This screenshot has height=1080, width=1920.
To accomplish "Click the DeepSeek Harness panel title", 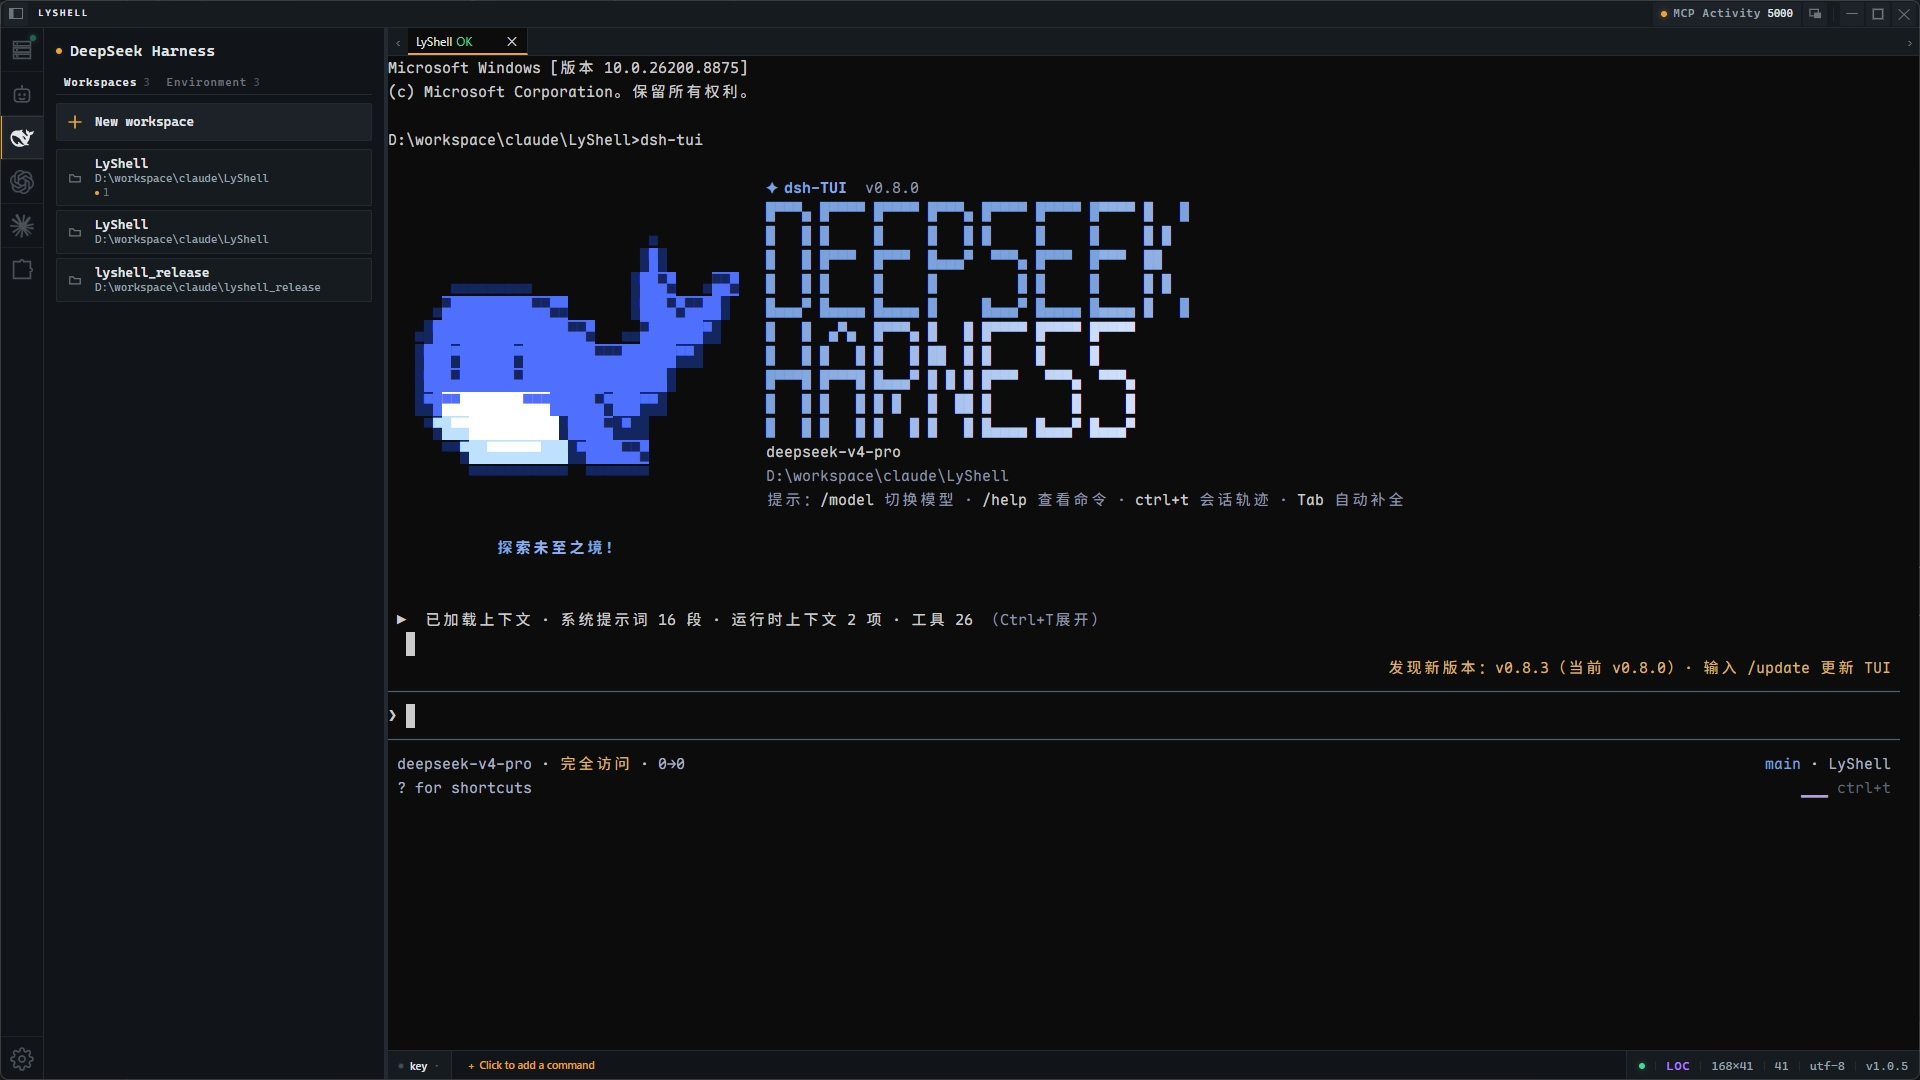I will click(142, 51).
